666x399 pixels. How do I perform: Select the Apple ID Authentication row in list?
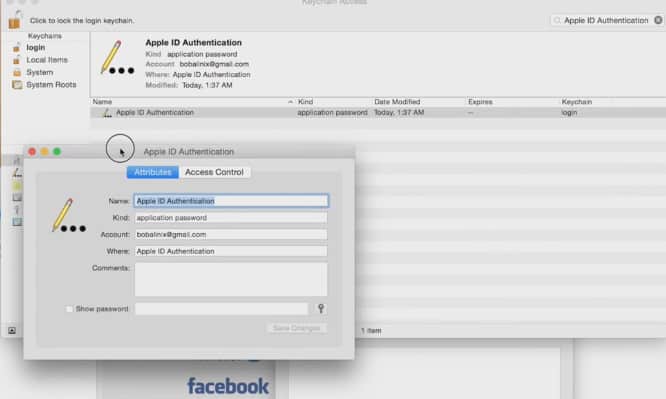tap(378, 113)
